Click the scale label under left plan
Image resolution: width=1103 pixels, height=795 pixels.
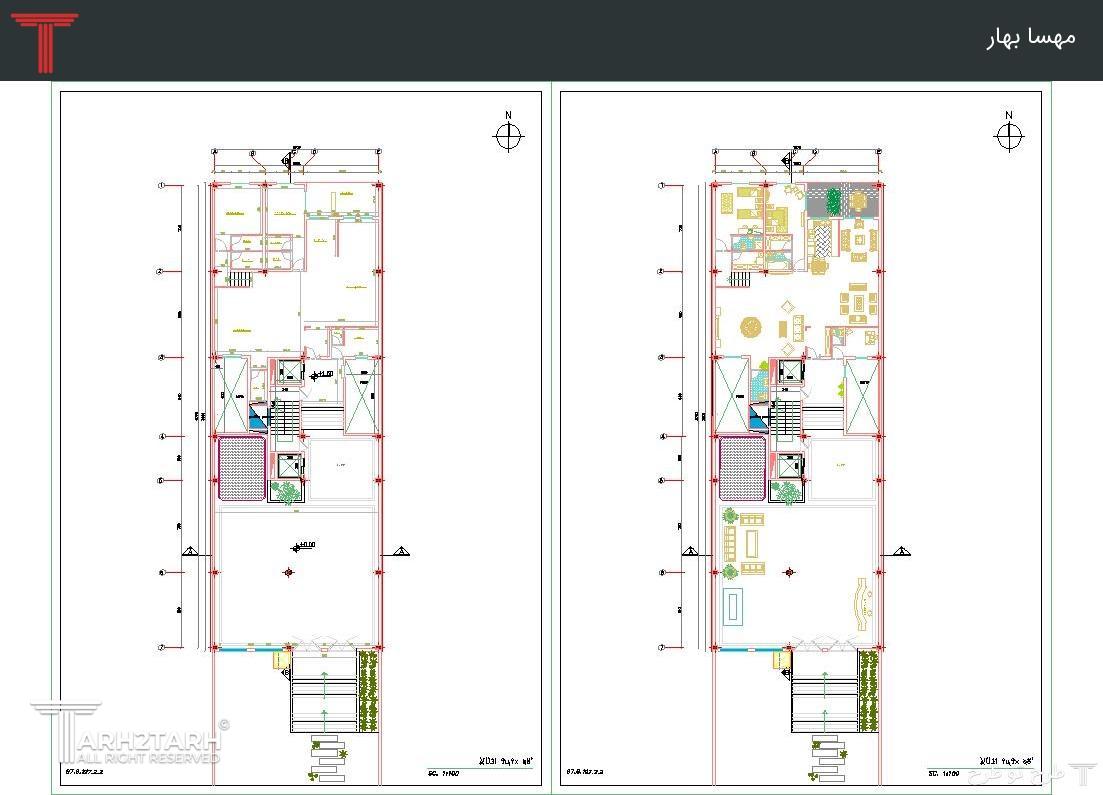[434, 773]
